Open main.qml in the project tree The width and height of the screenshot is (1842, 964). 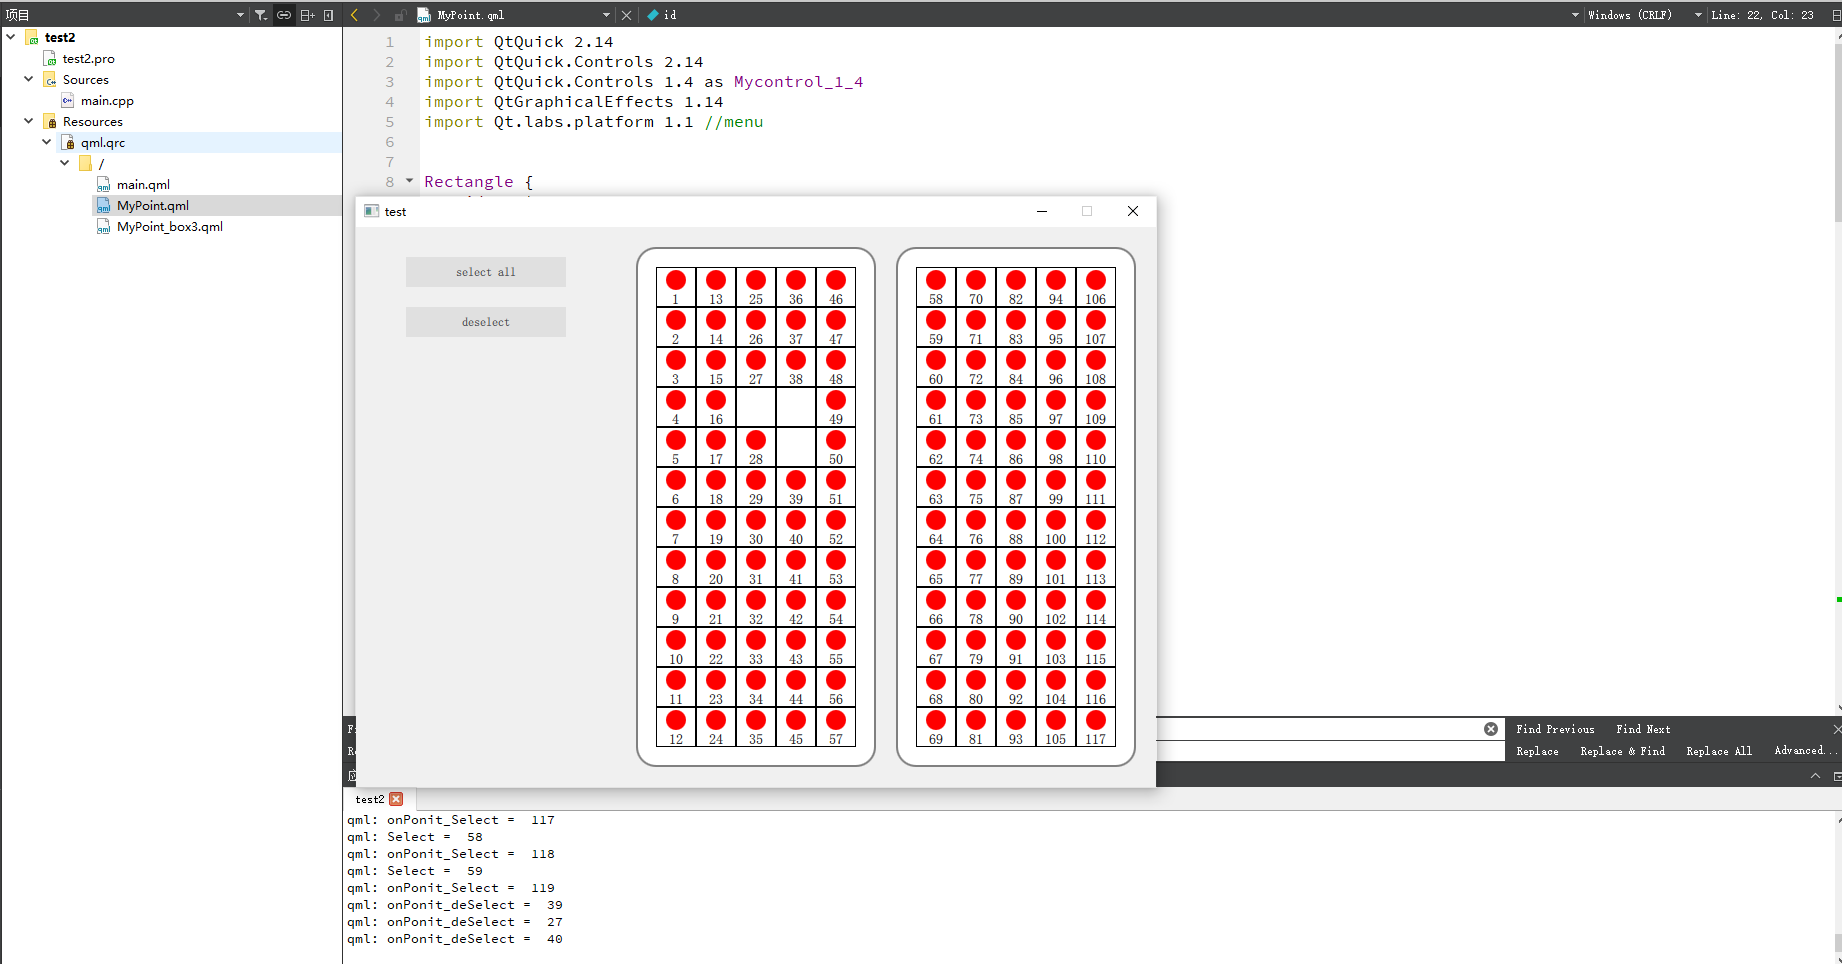(x=143, y=184)
